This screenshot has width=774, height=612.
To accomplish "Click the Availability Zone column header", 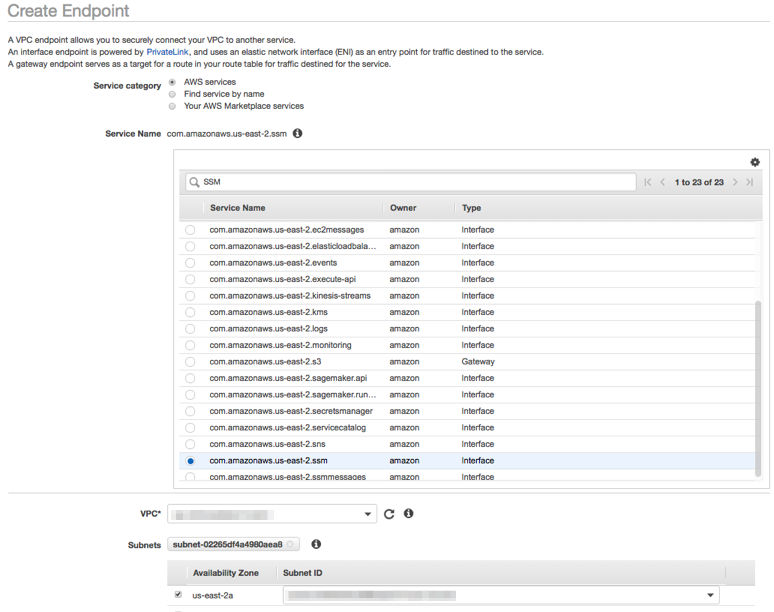I will (x=226, y=573).
